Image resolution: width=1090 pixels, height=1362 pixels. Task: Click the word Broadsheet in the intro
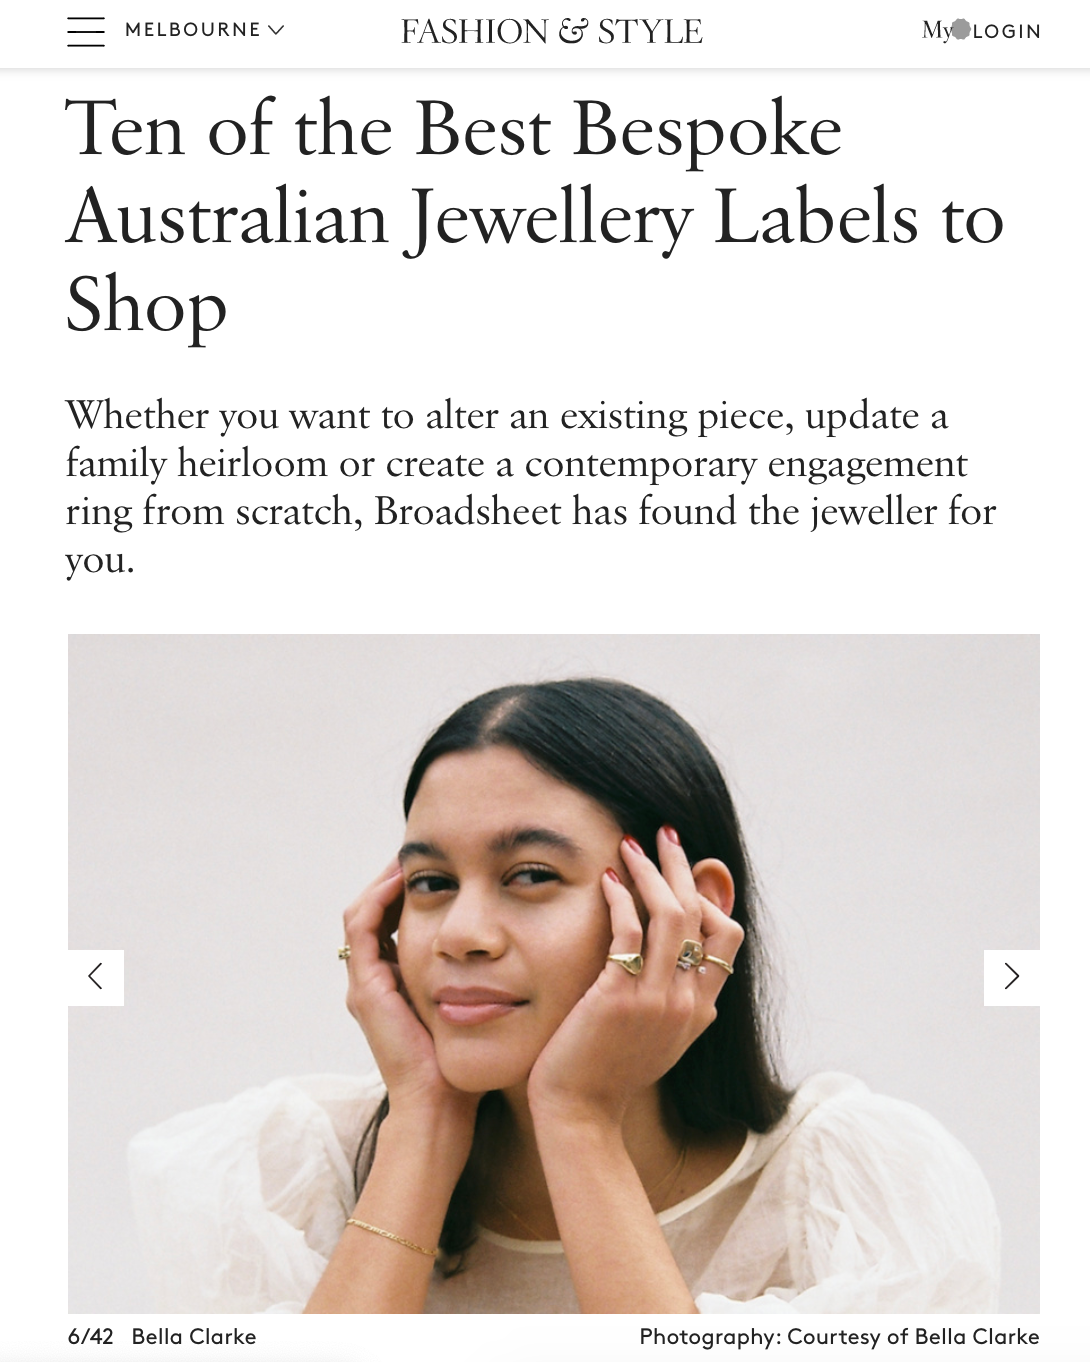tap(468, 512)
